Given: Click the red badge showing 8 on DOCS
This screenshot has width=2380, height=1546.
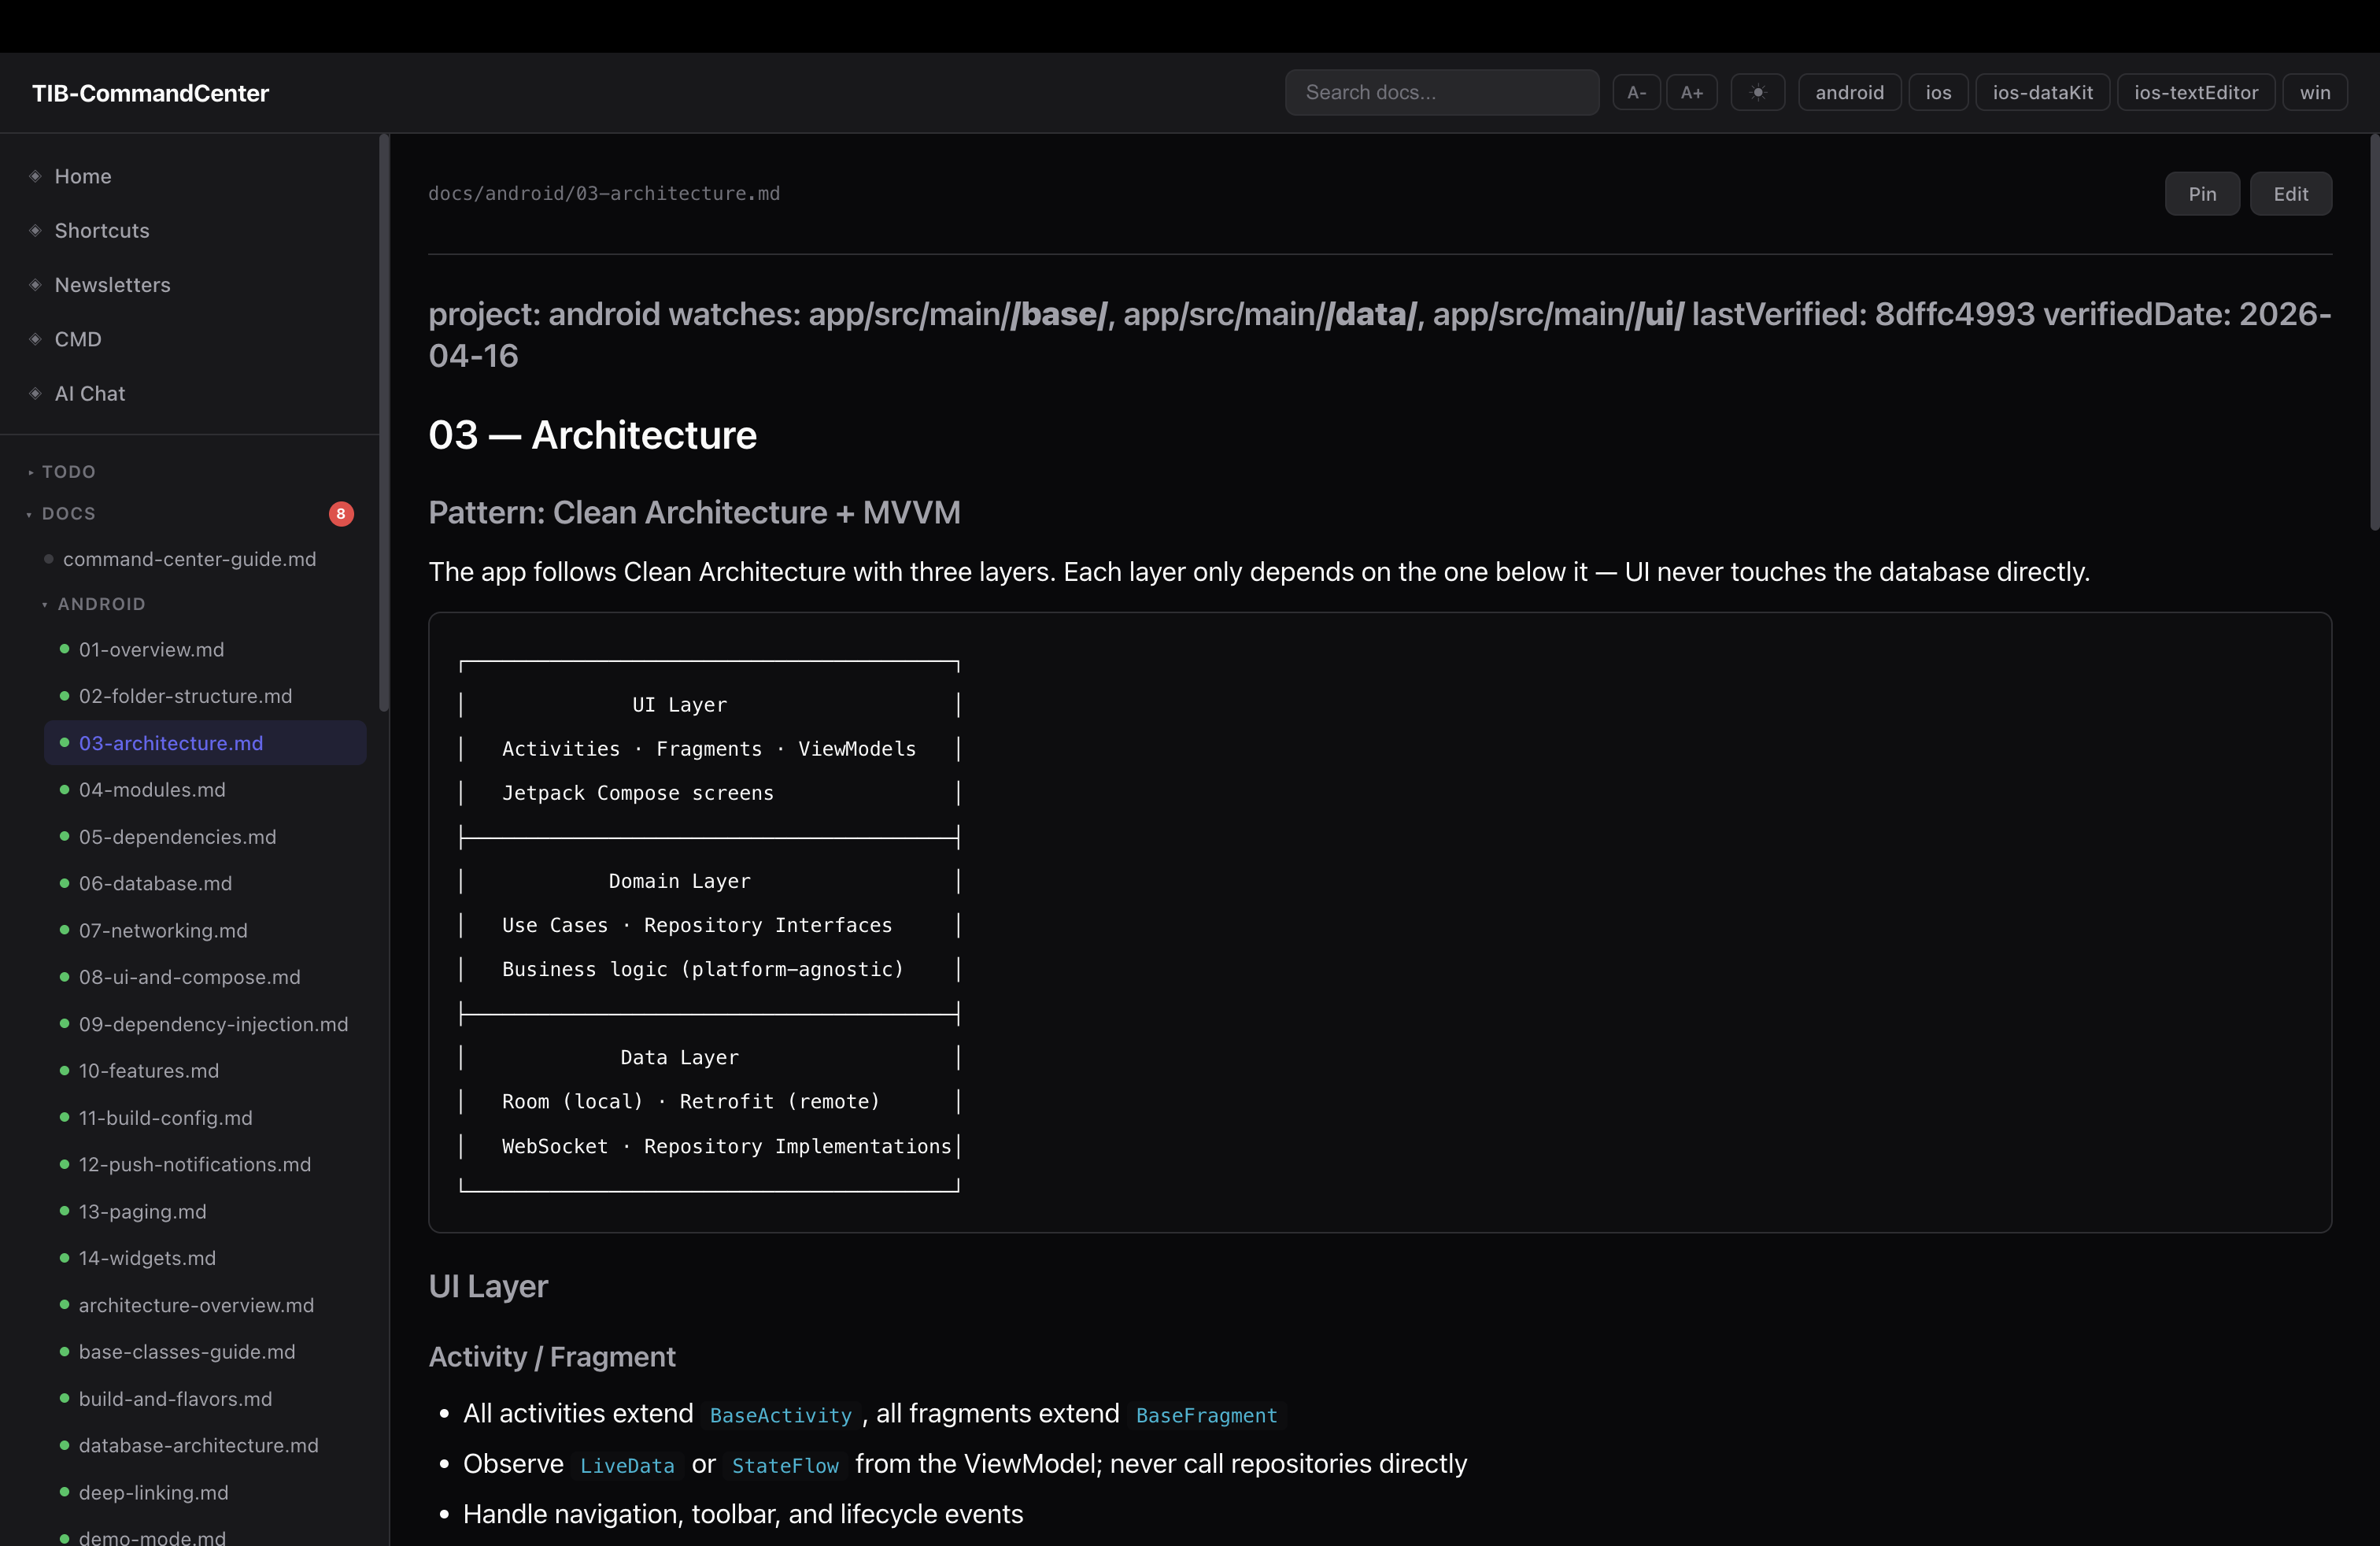Looking at the screenshot, I should click(340, 513).
